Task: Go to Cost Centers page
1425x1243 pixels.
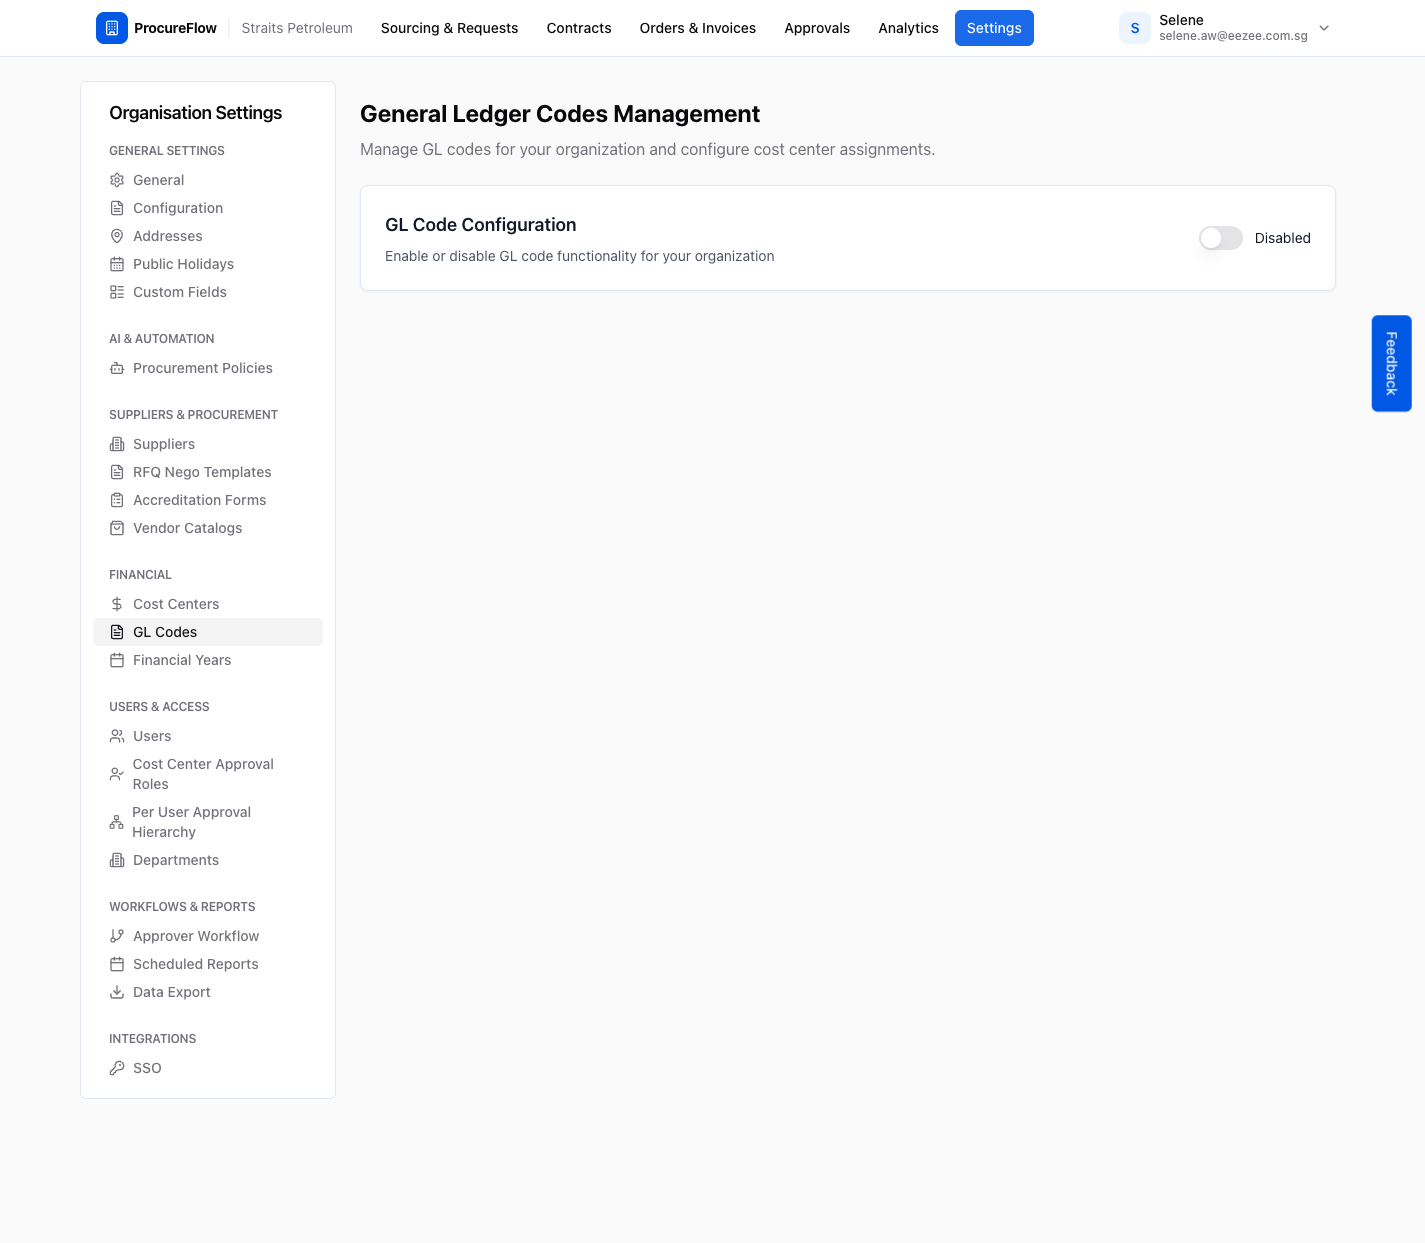Action: (208, 604)
